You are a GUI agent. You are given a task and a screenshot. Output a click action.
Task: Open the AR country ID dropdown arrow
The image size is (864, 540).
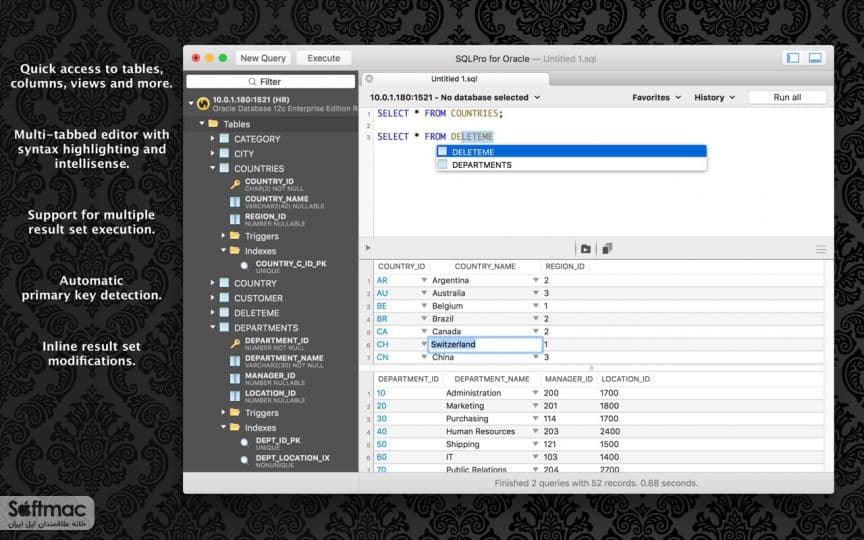click(x=424, y=280)
